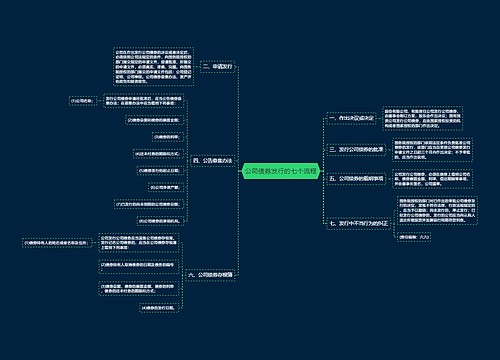Click the (7)已发行的尚未到期的公司债券总额 leaf
Image resolution: width=500 pixels, height=360 pixels.
click(x=148, y=204)
